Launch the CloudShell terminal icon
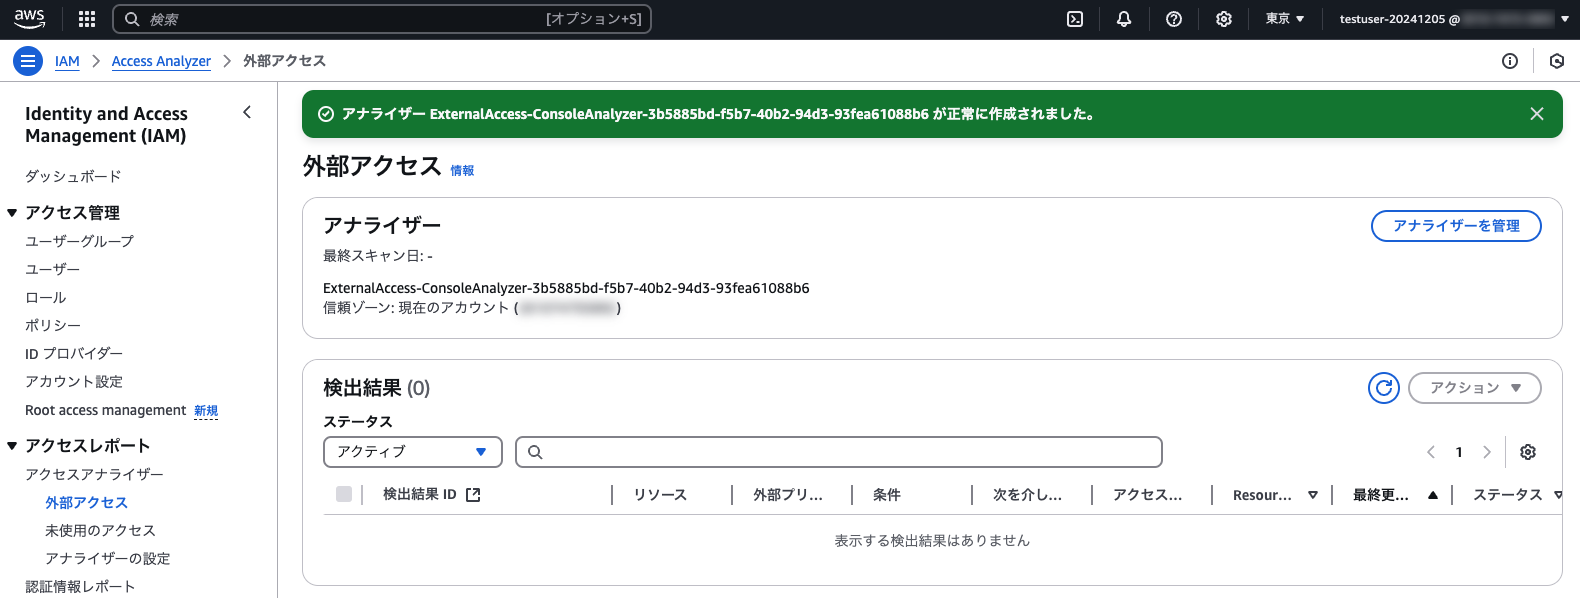The height and width of the screenshot is (598, 1580). (1075, 19)
